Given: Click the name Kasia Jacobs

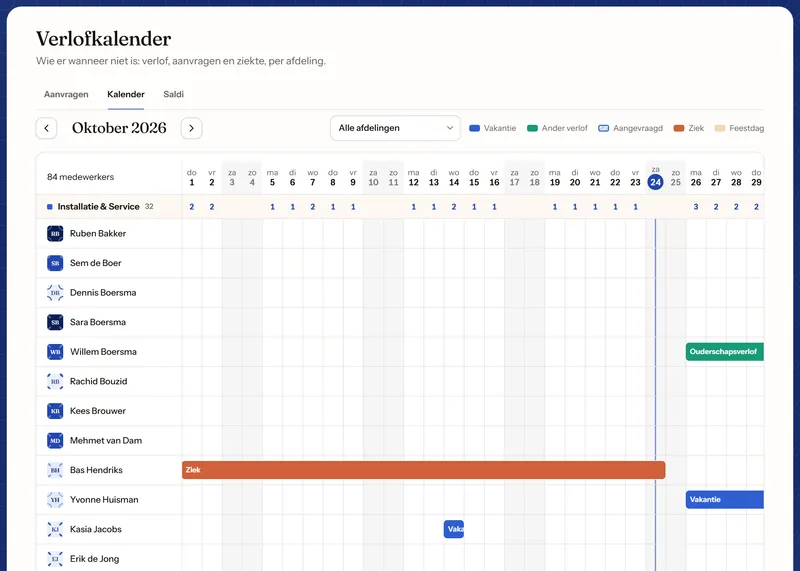Looking at the screenshot, I should tap(96, 530).
